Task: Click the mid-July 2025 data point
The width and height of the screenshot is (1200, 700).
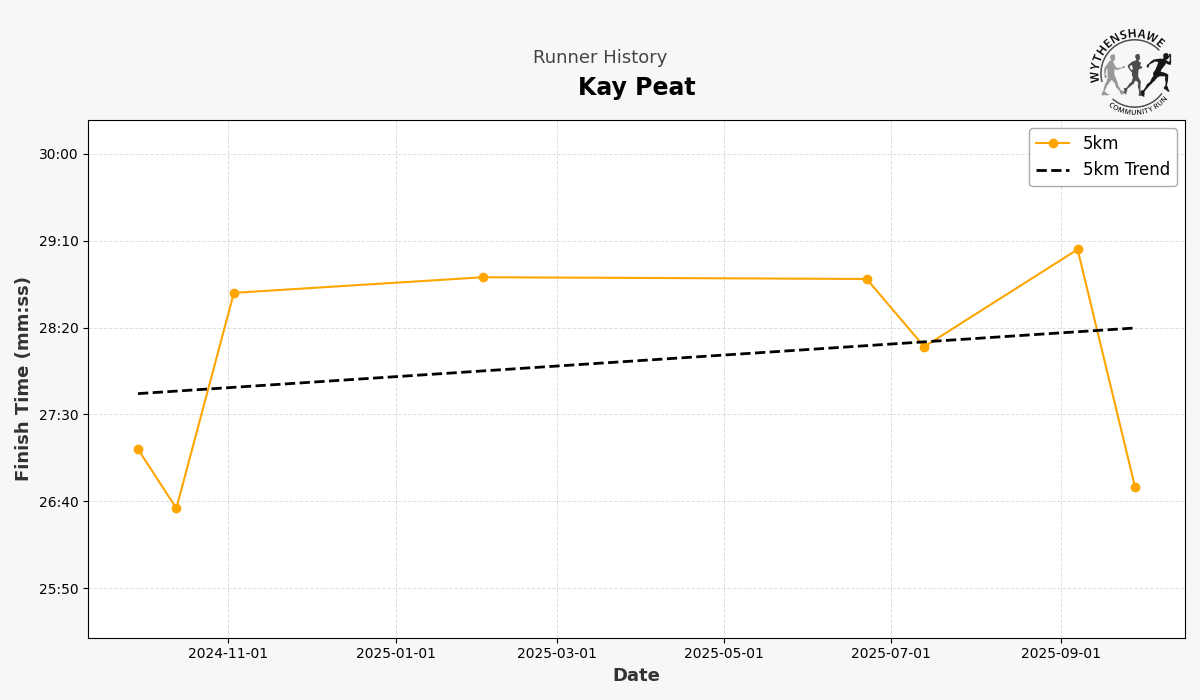Action: click(x=924, y=348)
